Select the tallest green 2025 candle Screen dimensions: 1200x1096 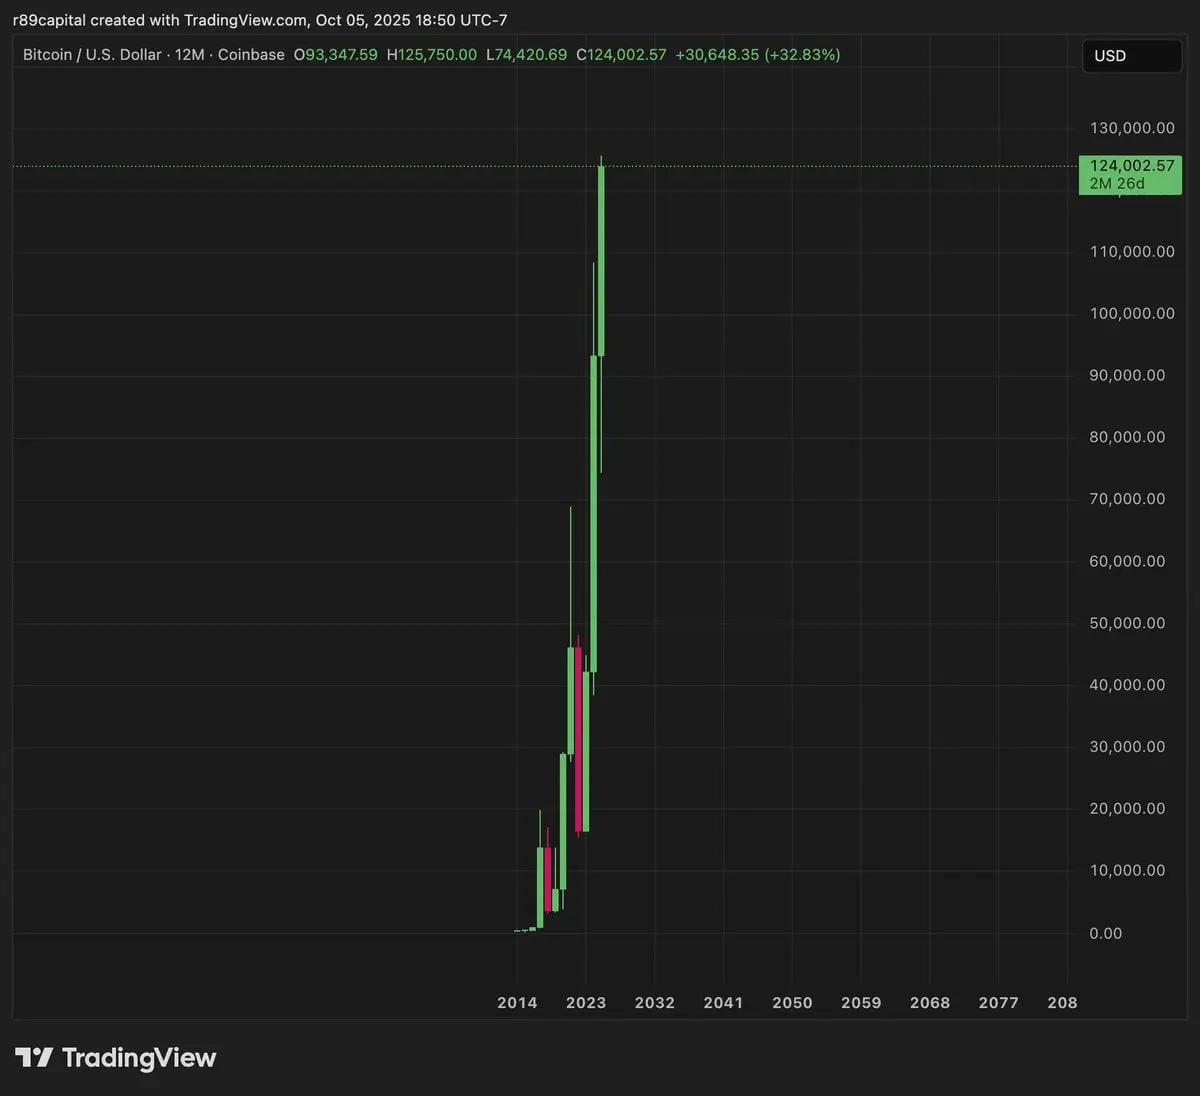click(x=601, y=261)
